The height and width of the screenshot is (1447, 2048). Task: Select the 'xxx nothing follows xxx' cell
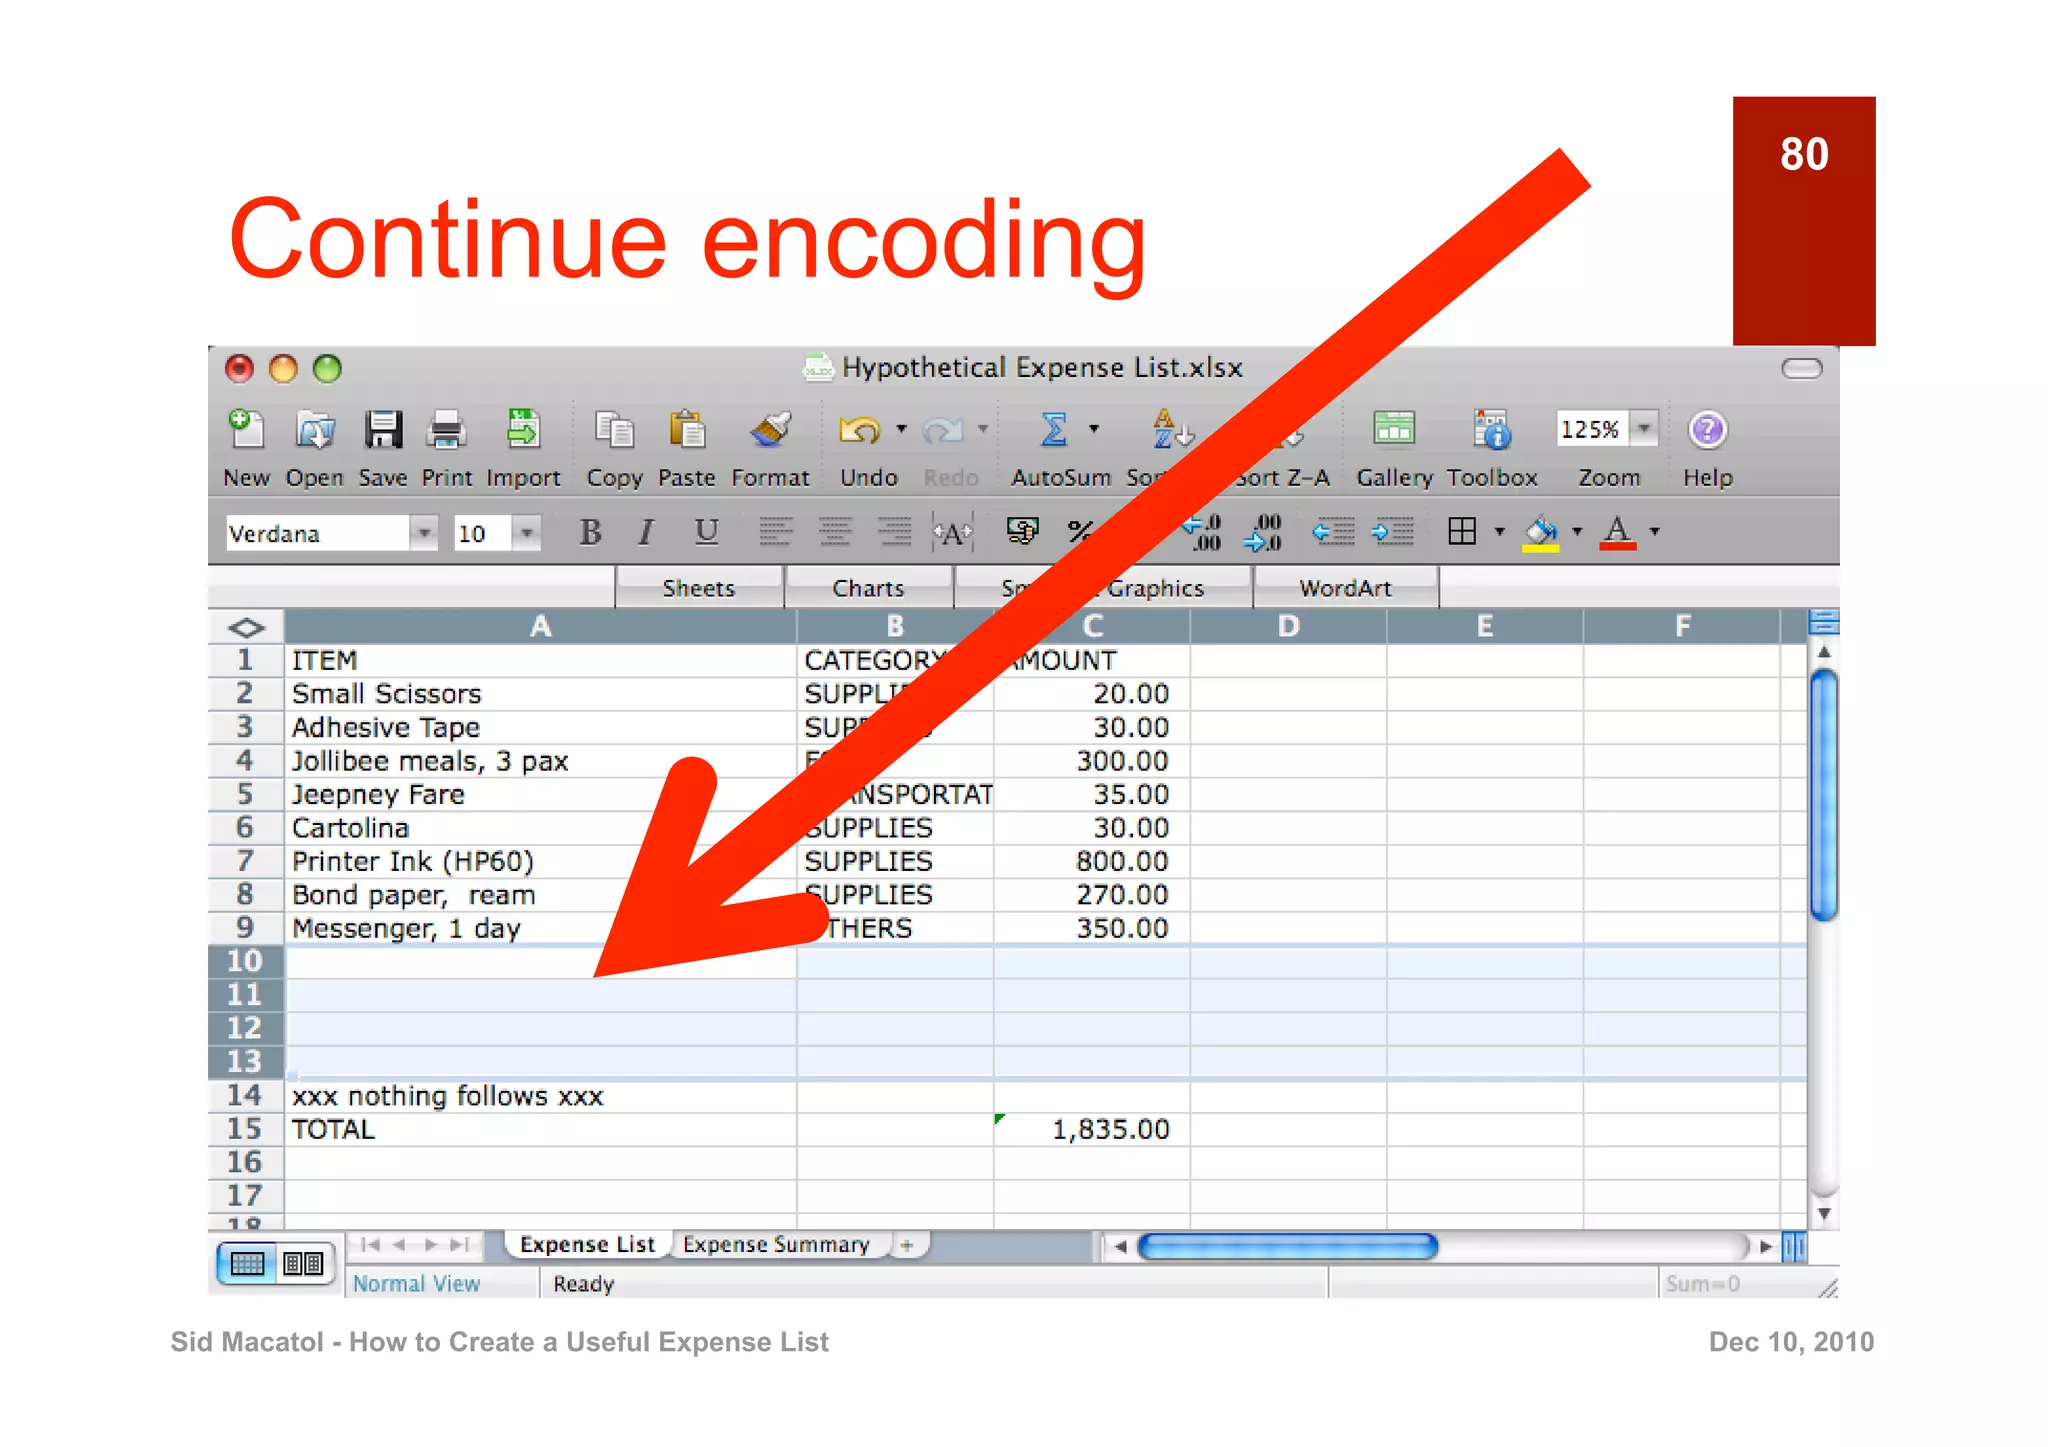541,1096
